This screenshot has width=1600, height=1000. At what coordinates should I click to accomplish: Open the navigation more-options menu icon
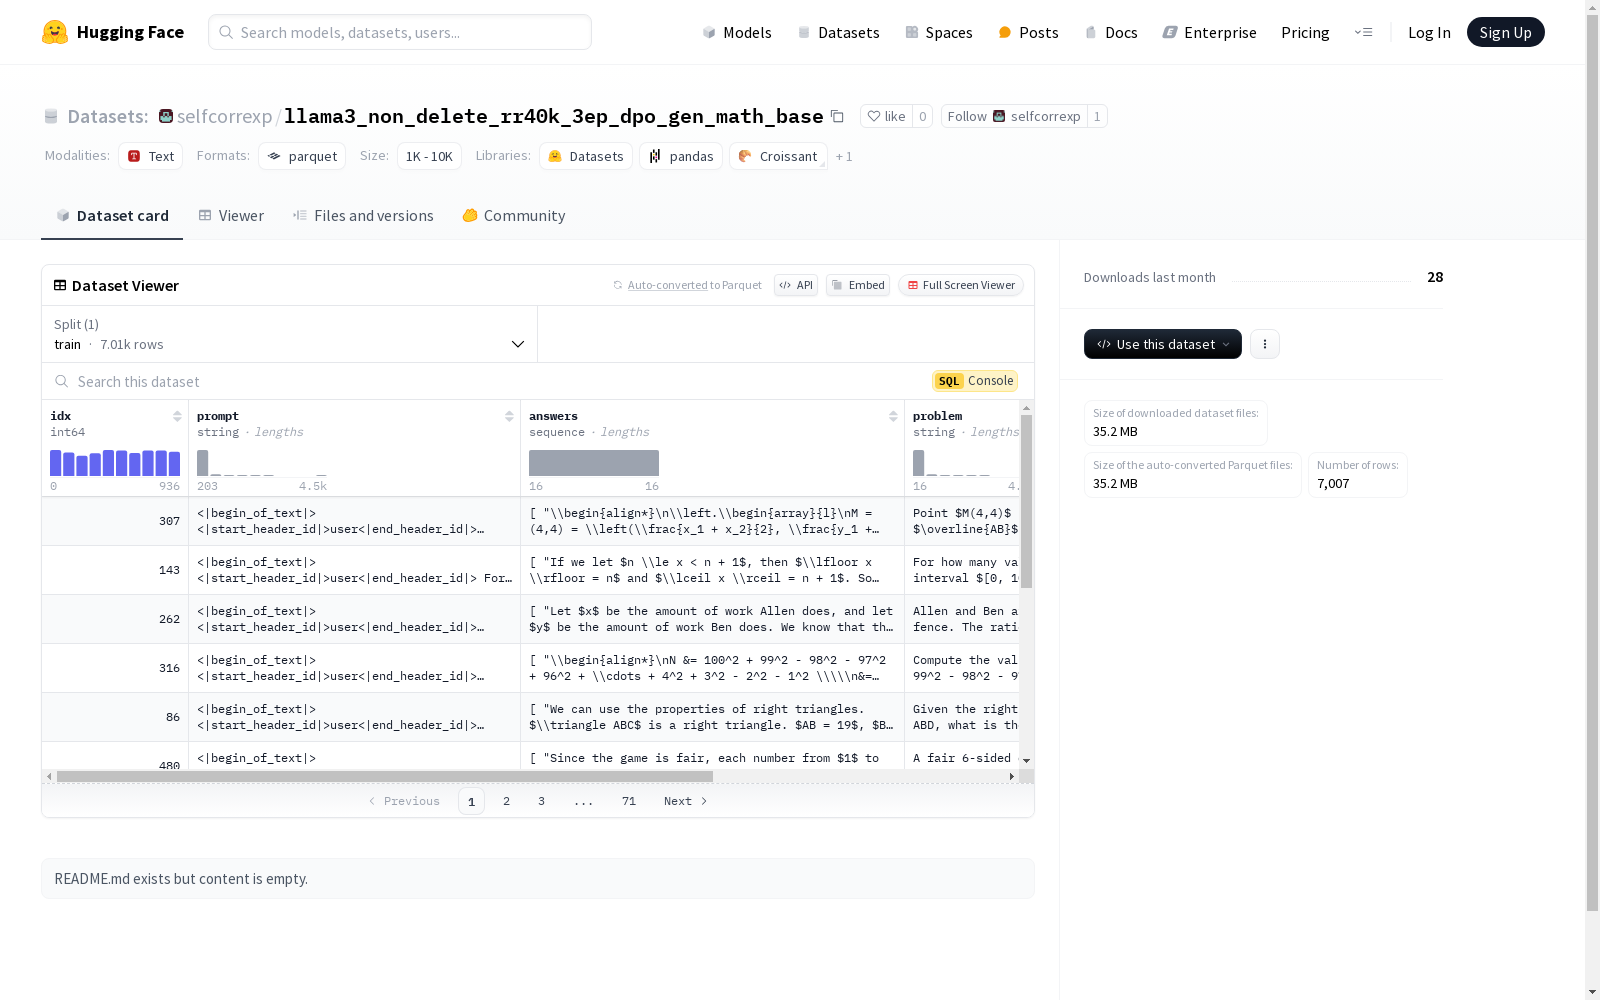tap(1363, 32)
